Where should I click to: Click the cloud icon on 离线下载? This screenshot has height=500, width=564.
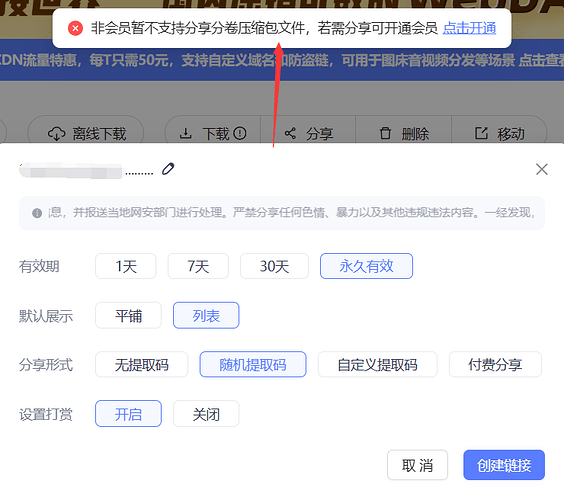tap(57, 134)
